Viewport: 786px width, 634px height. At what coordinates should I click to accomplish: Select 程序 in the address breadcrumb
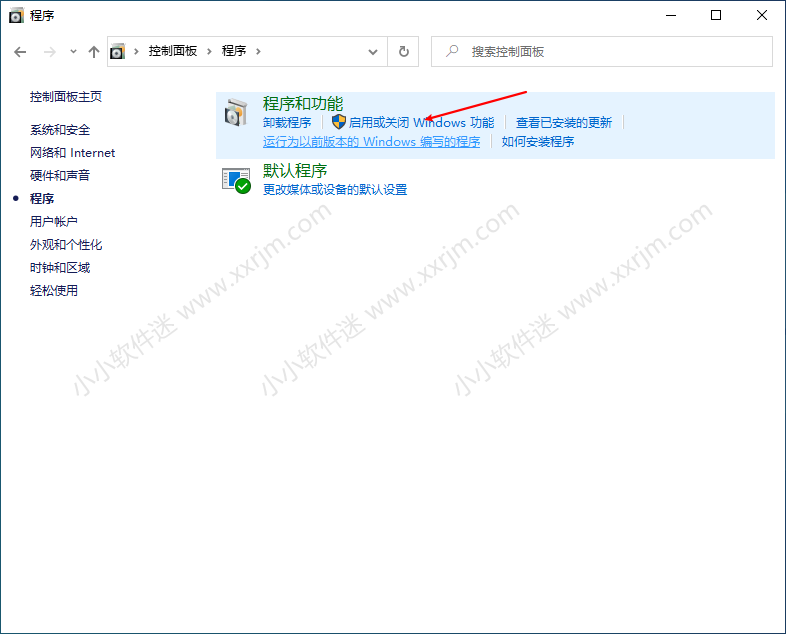pyautogui.click(x=234, y=51)
